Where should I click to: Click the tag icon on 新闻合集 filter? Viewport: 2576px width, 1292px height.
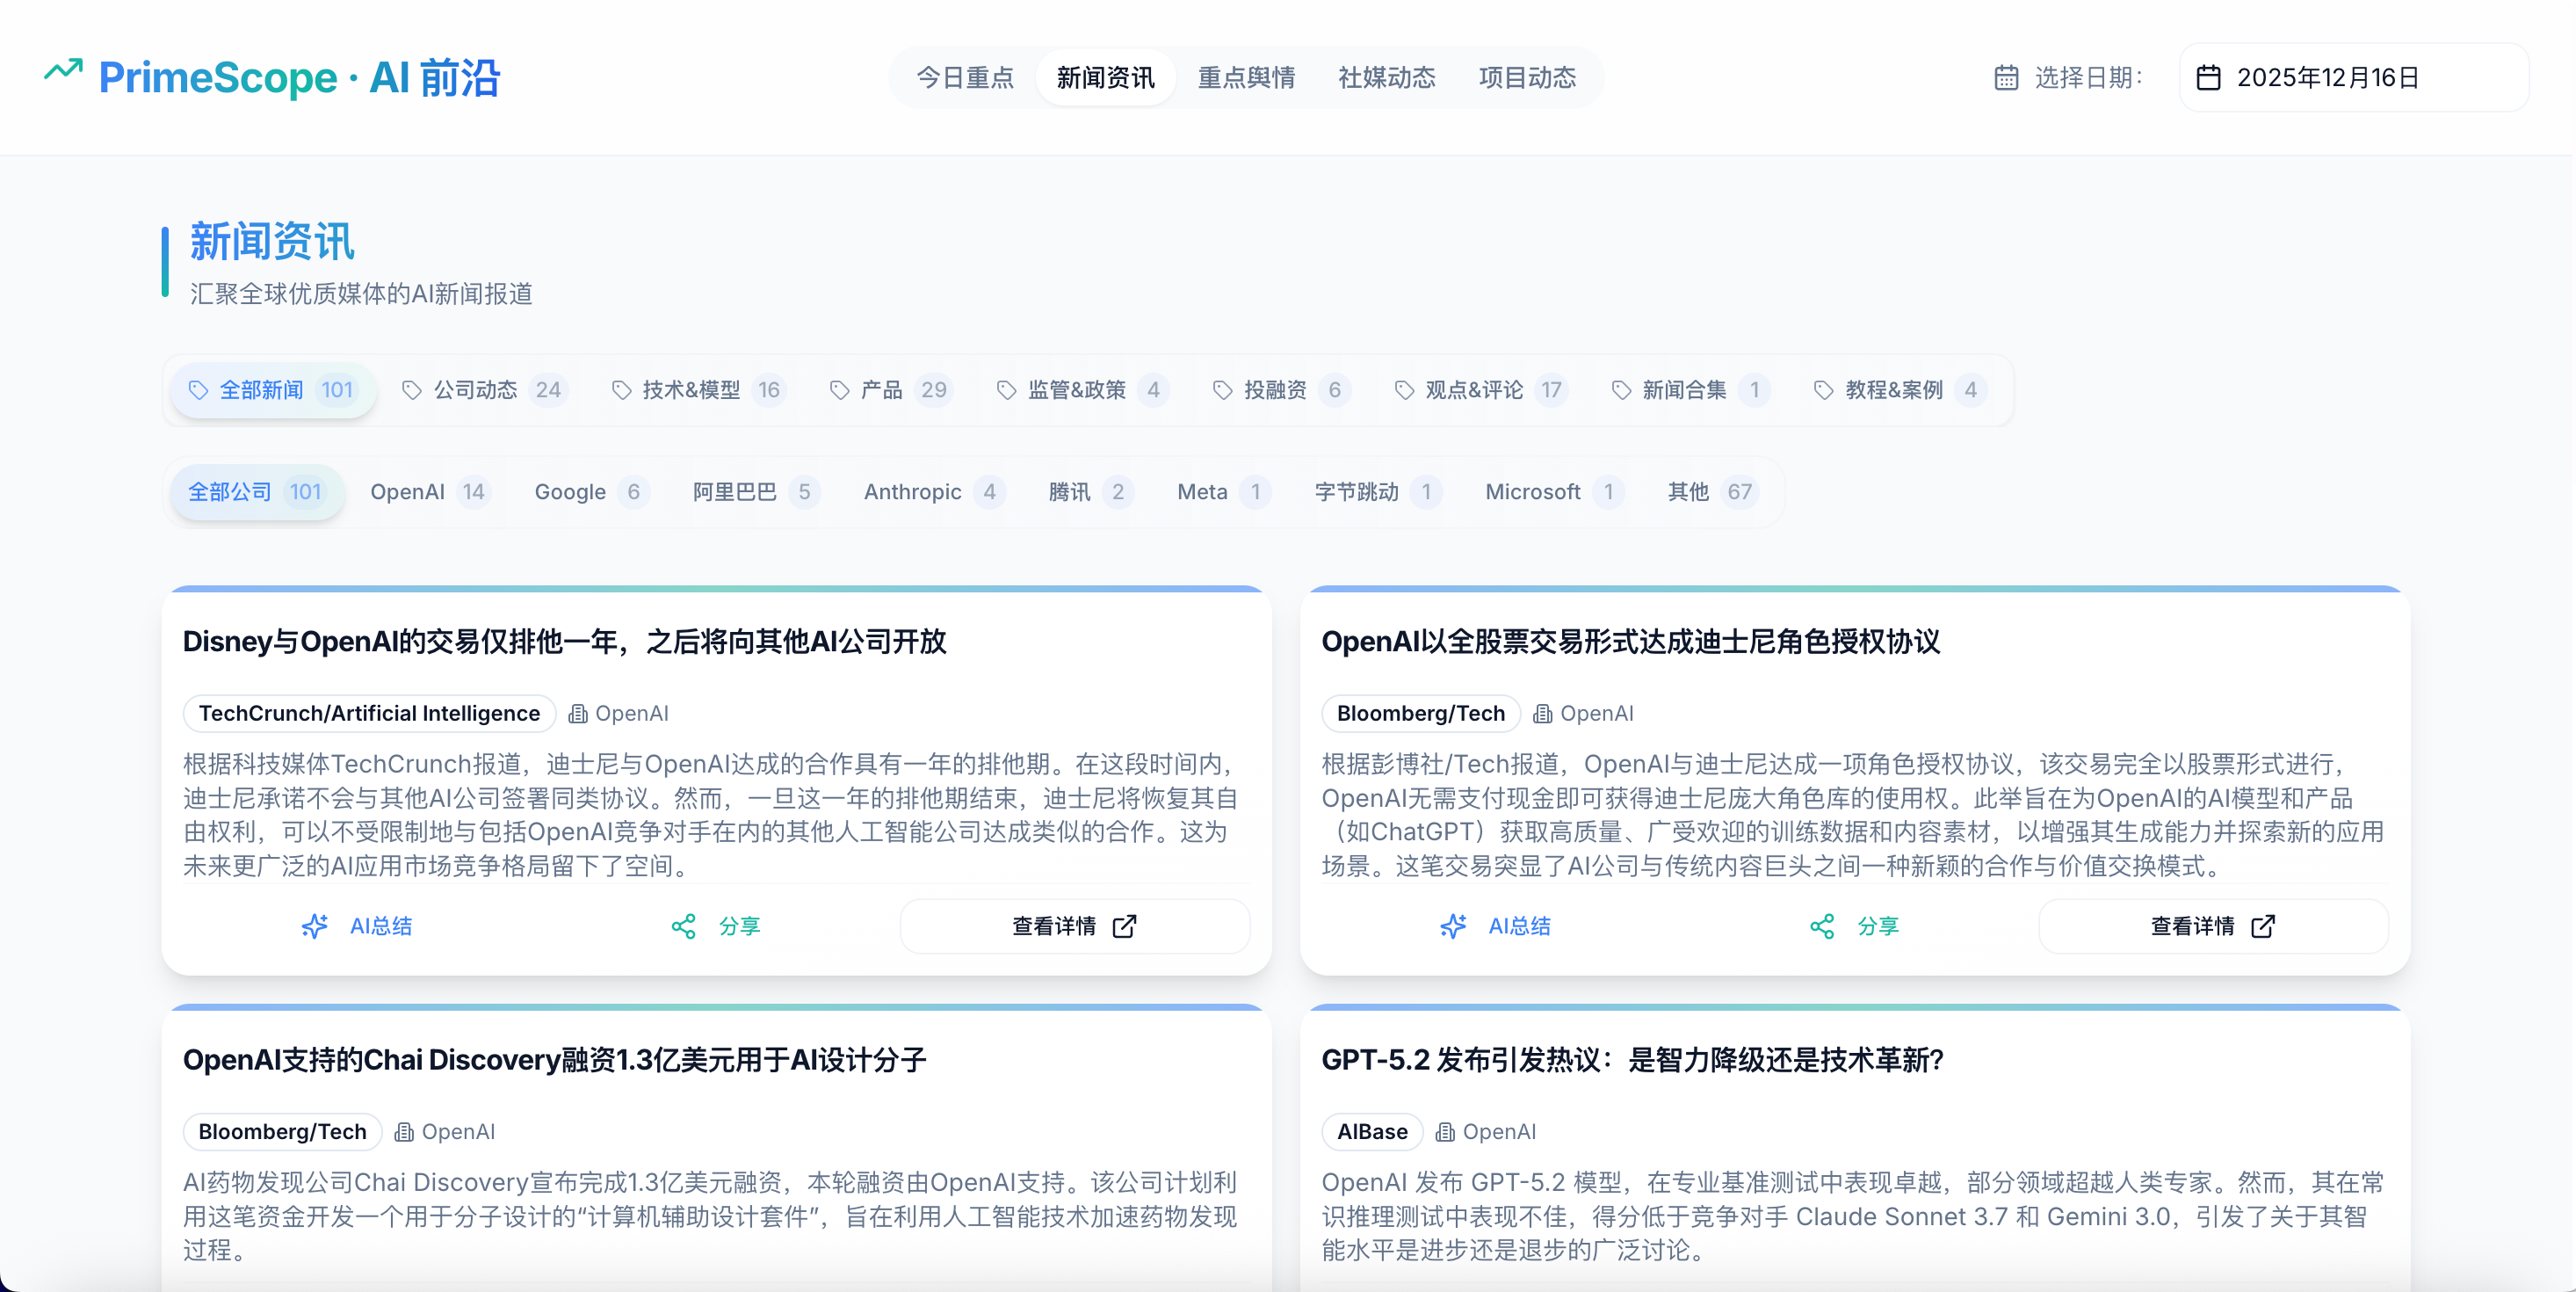point(1621,390)
